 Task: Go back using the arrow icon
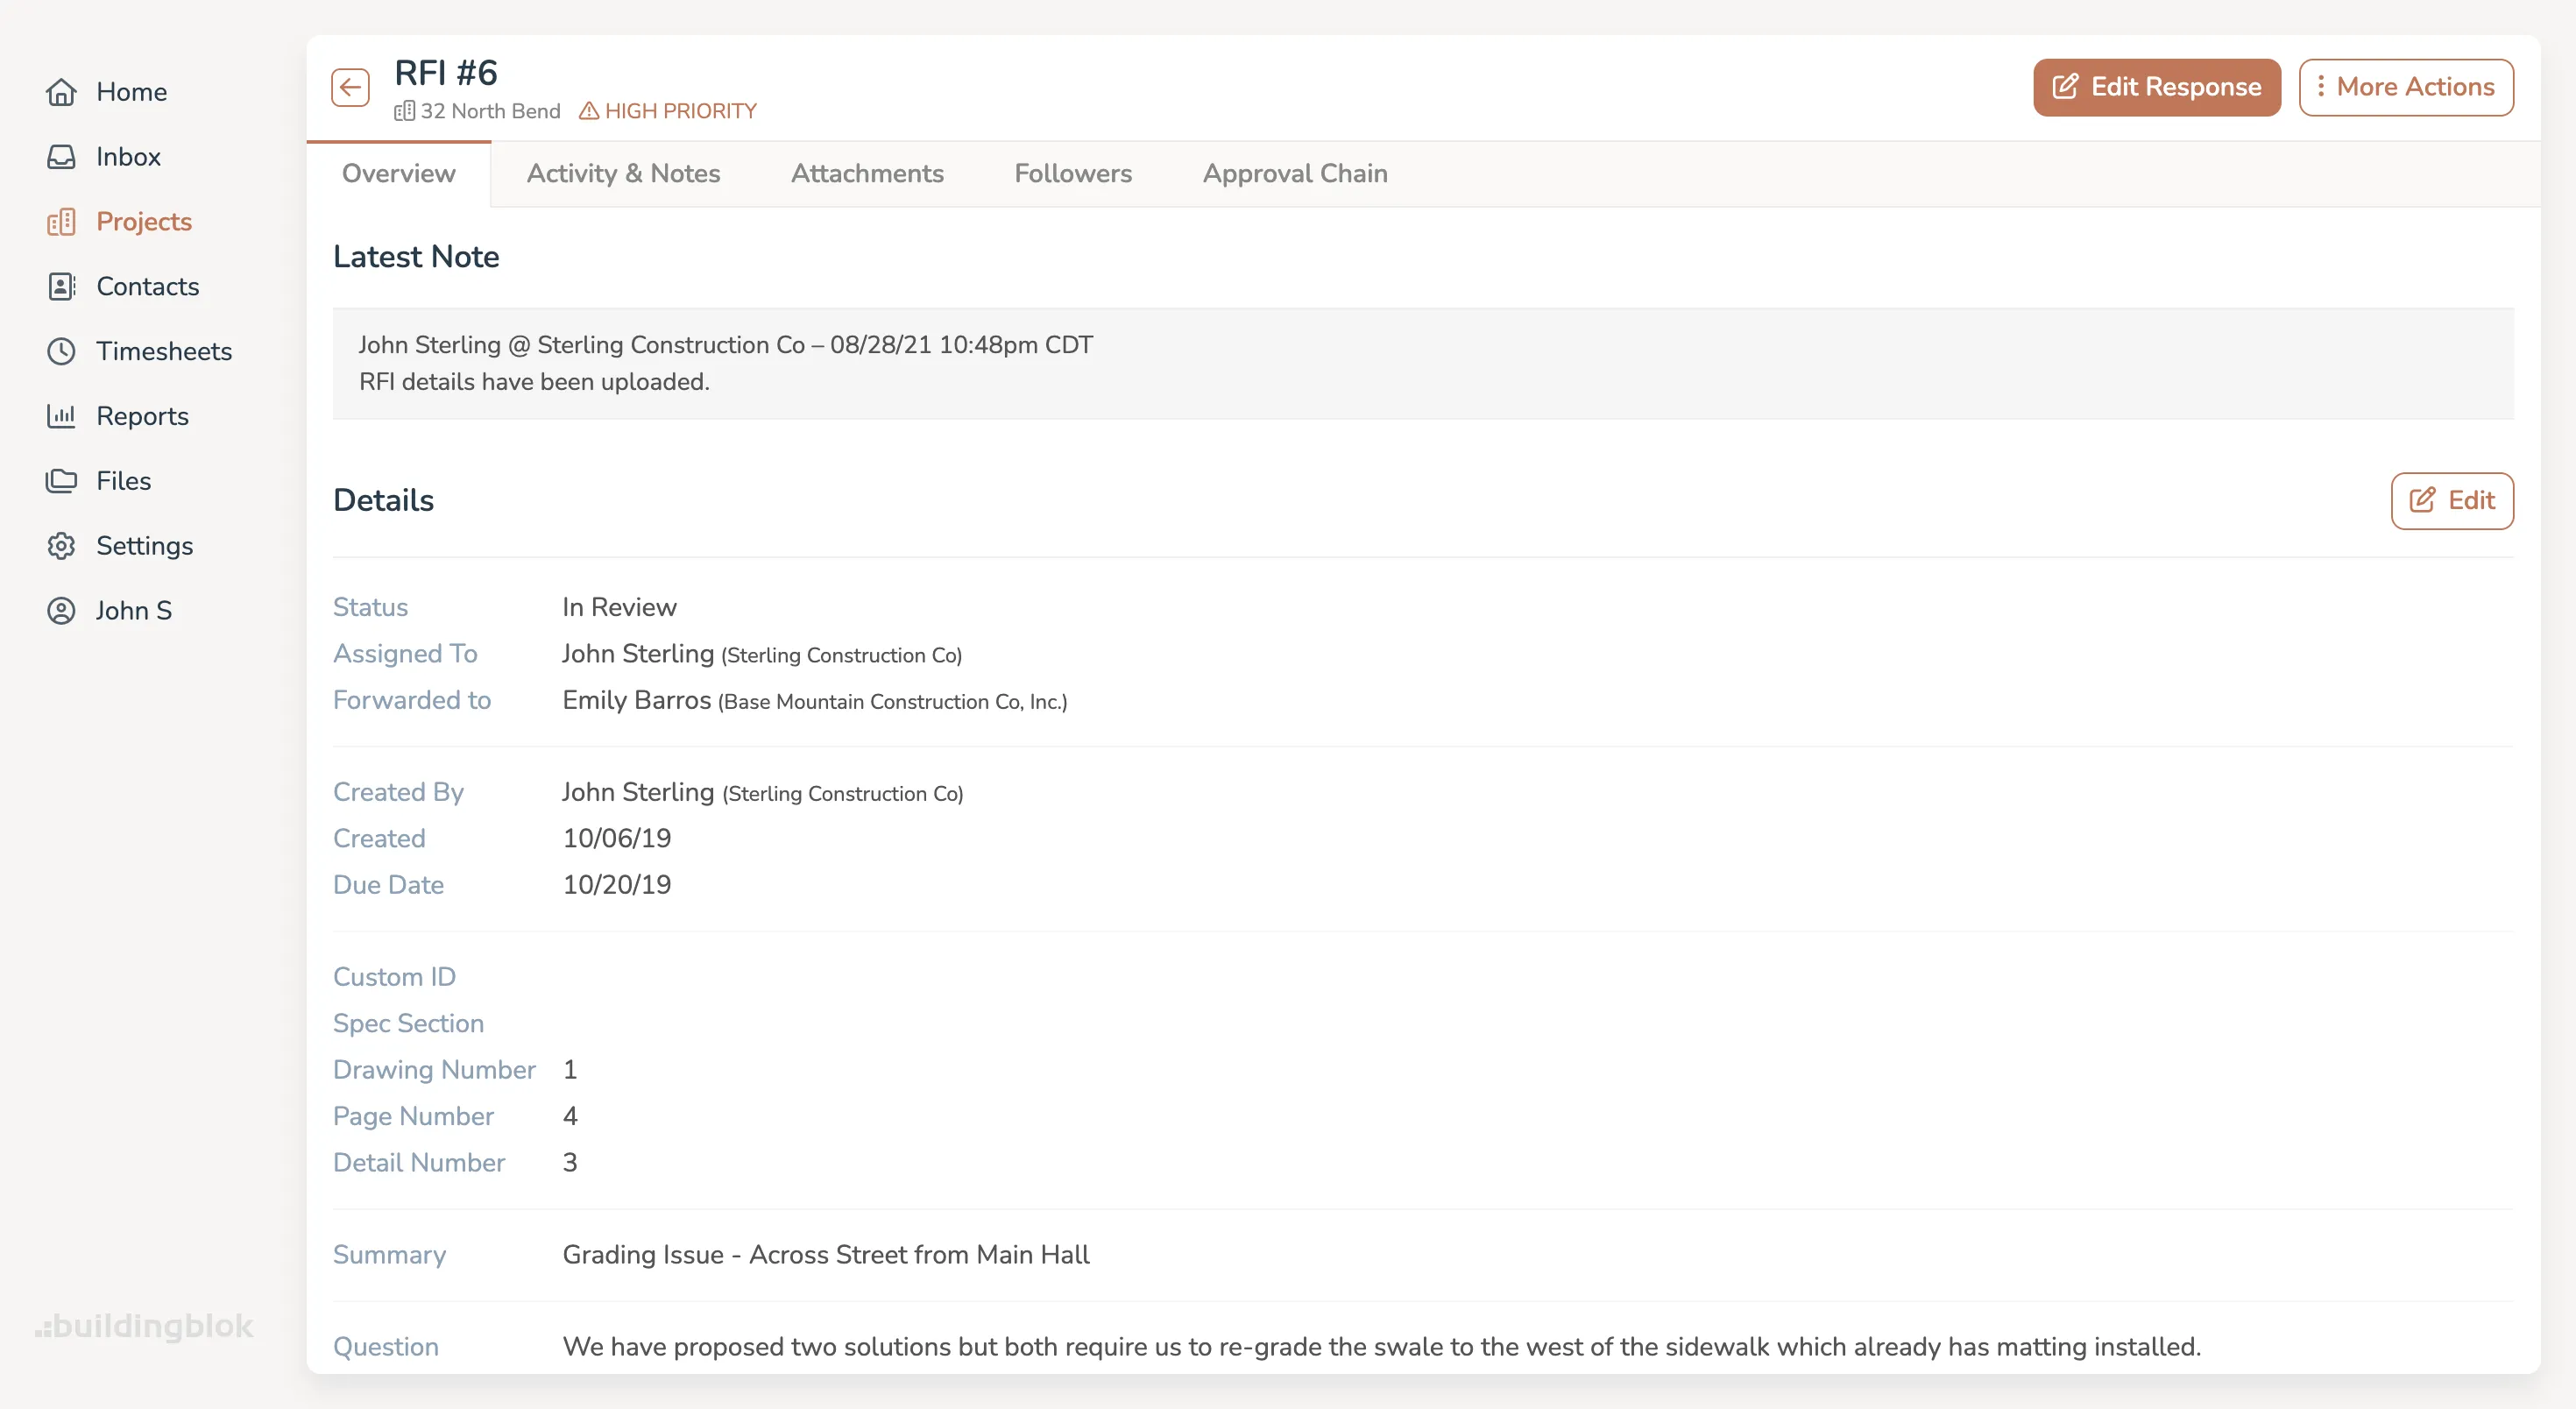coord(349,87)
